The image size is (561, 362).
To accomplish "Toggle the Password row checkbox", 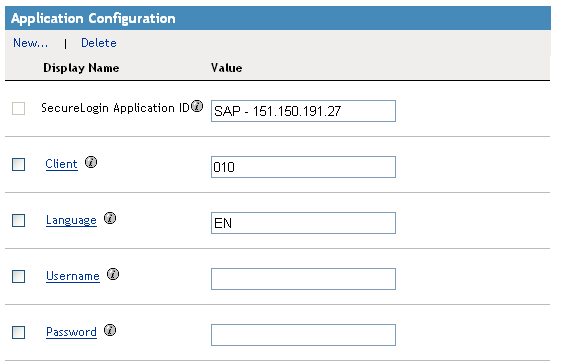I will click(x=19, y=332).
